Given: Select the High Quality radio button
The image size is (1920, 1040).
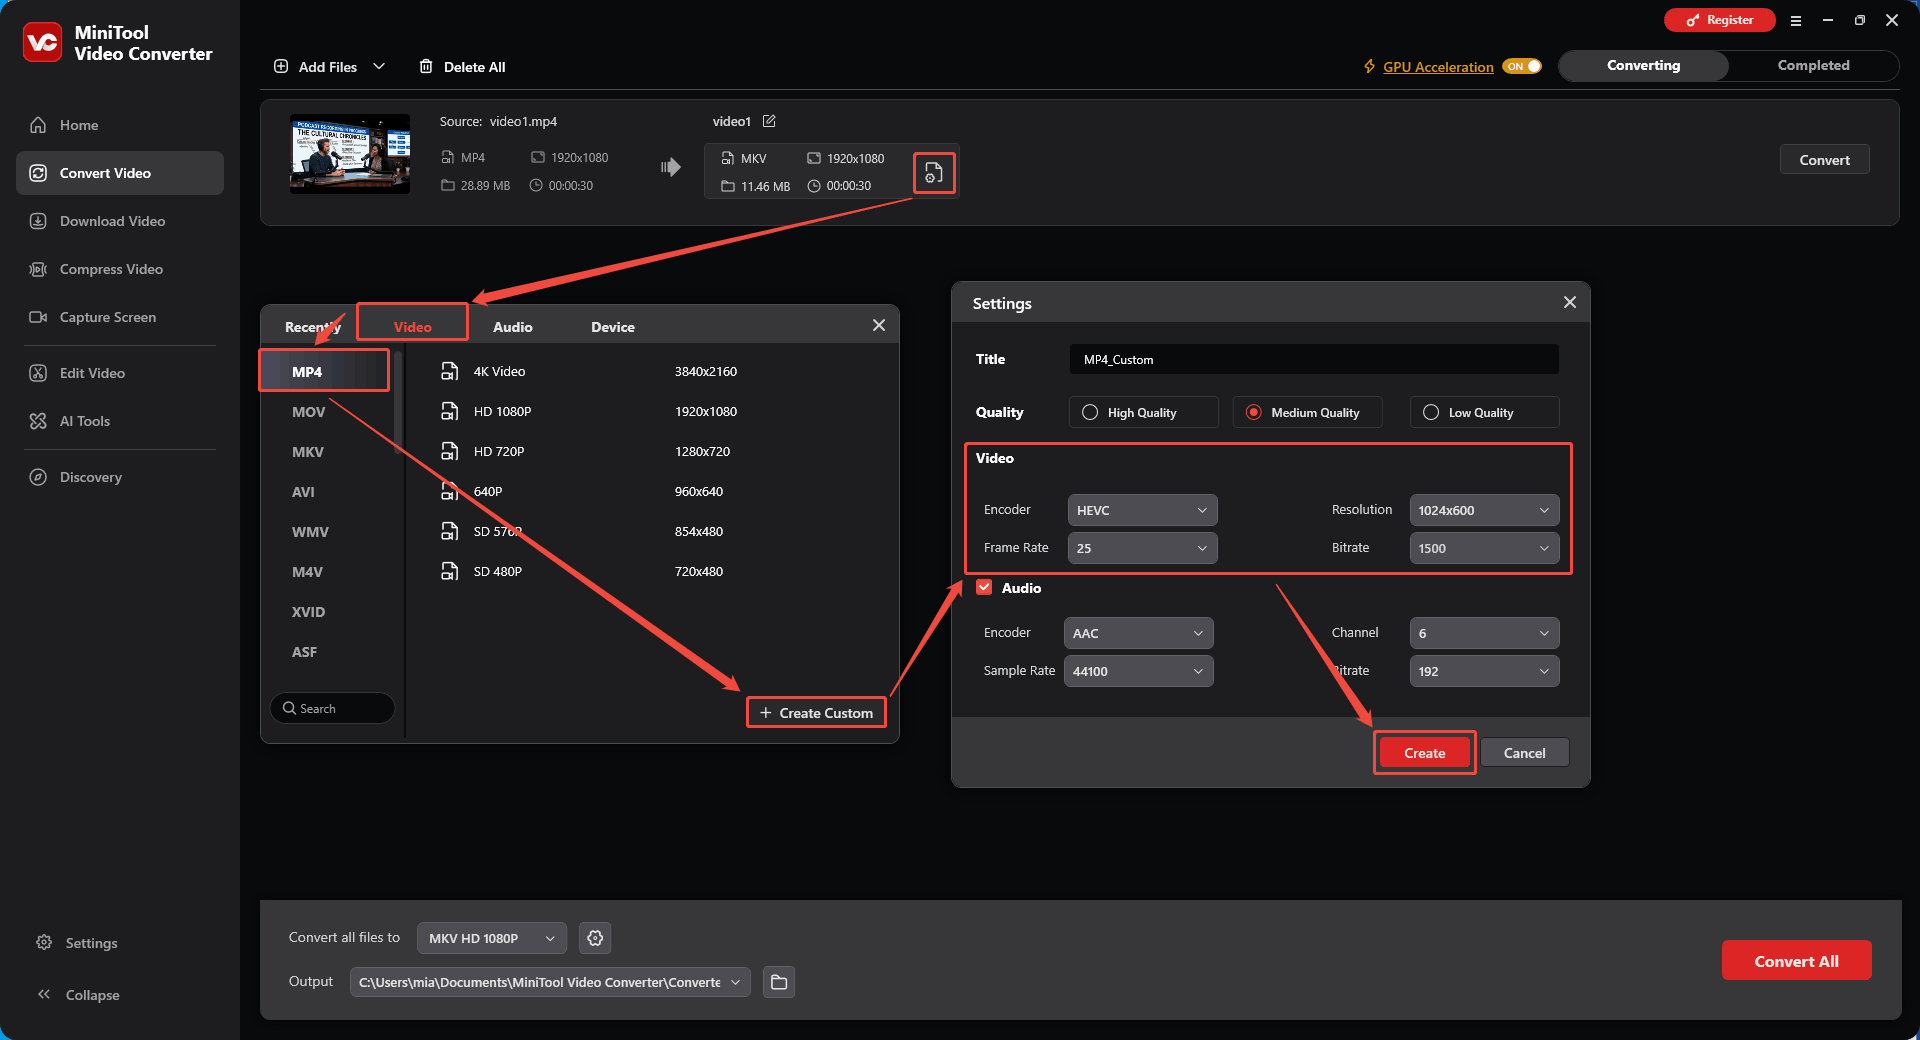Looking at the screenshot, I should [x=1090, y=412].
